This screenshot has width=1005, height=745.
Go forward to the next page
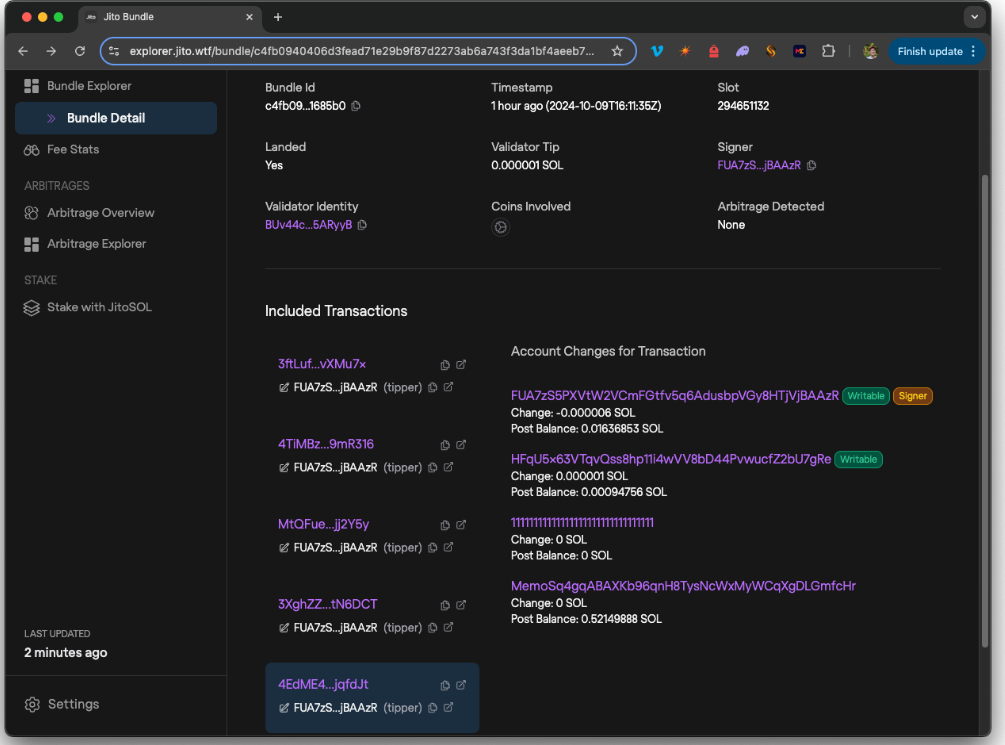pyautogui.click(x=51, y=51)
